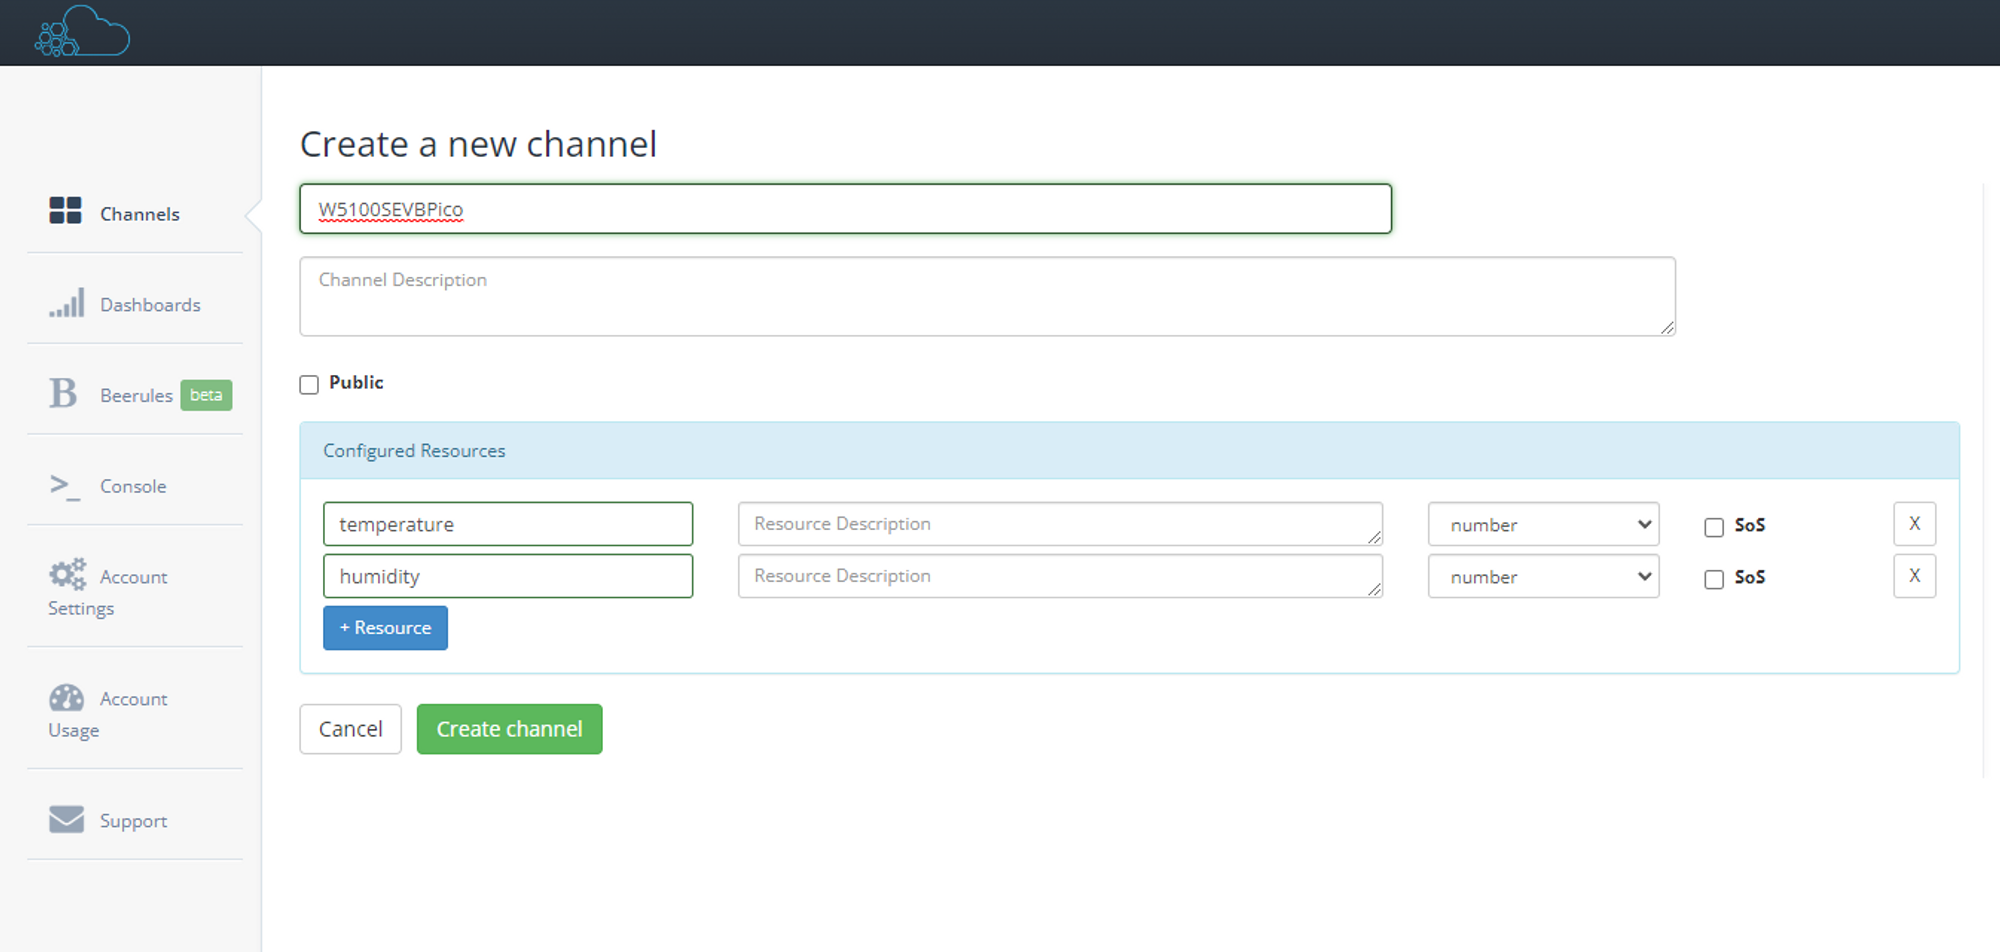The image size is (2000, 952).
Task: Click the Account Settings label
Action: click(108, 592)
